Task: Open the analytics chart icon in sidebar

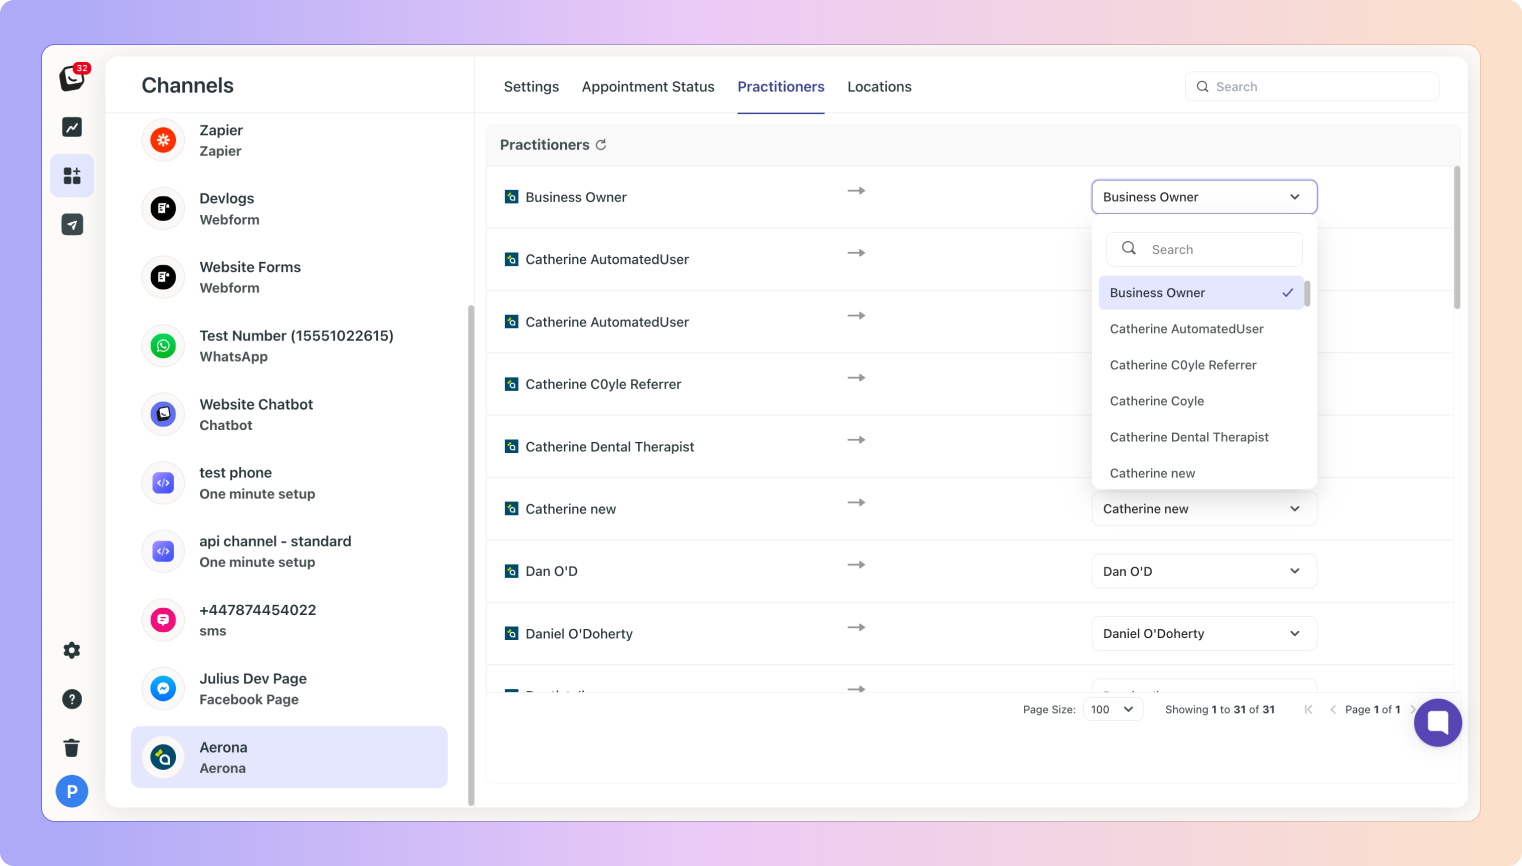Action: 72,127
